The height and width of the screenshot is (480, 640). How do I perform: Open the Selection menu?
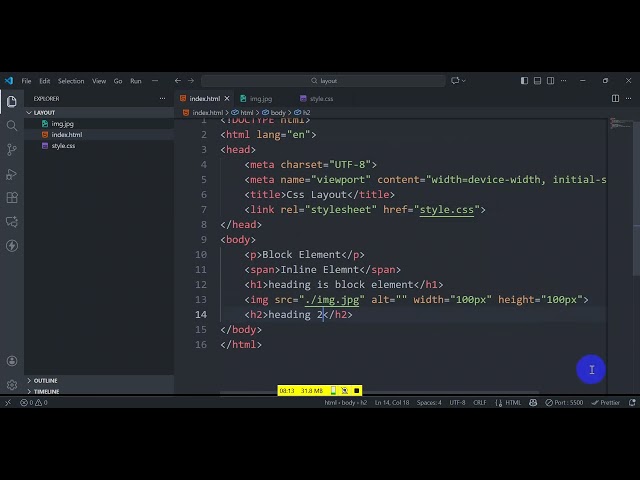pos(71,81)
